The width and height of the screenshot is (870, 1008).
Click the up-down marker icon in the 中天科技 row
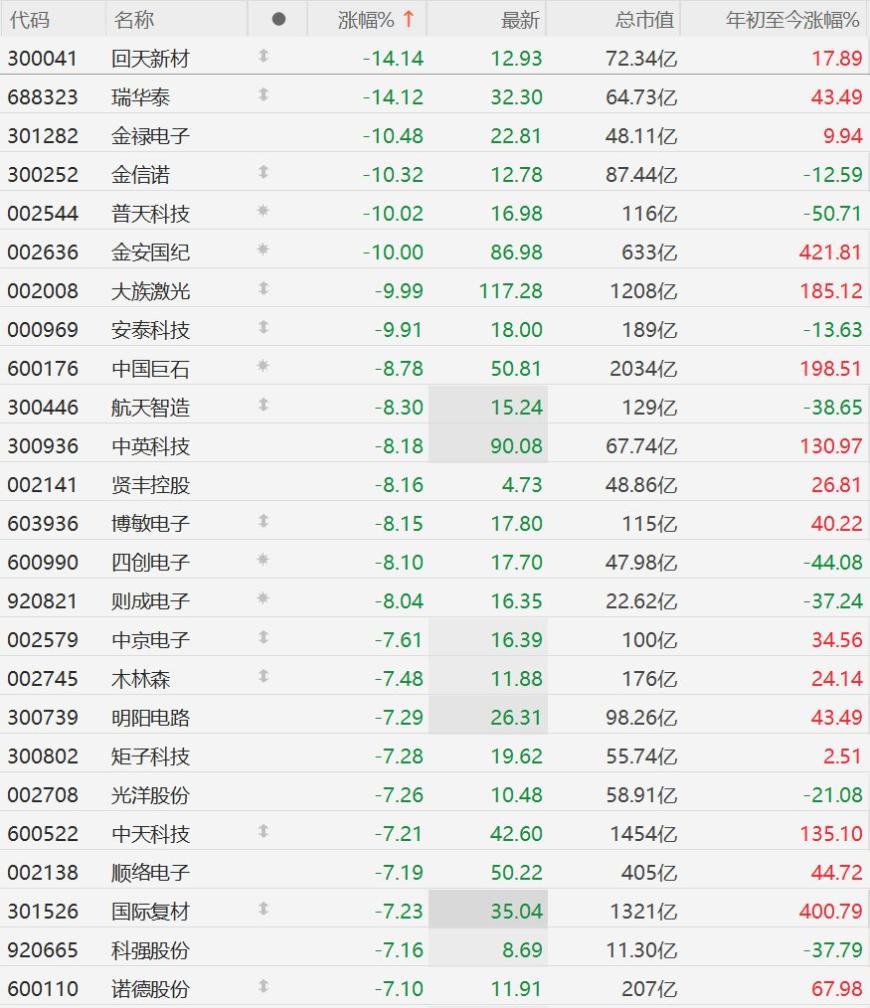(263, 831)
